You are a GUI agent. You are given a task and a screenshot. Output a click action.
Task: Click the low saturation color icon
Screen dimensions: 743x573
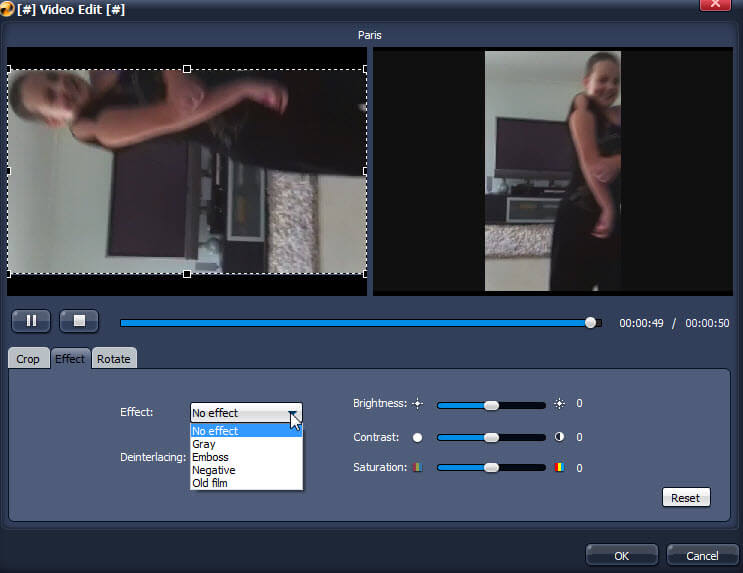[x=417, y=467]
